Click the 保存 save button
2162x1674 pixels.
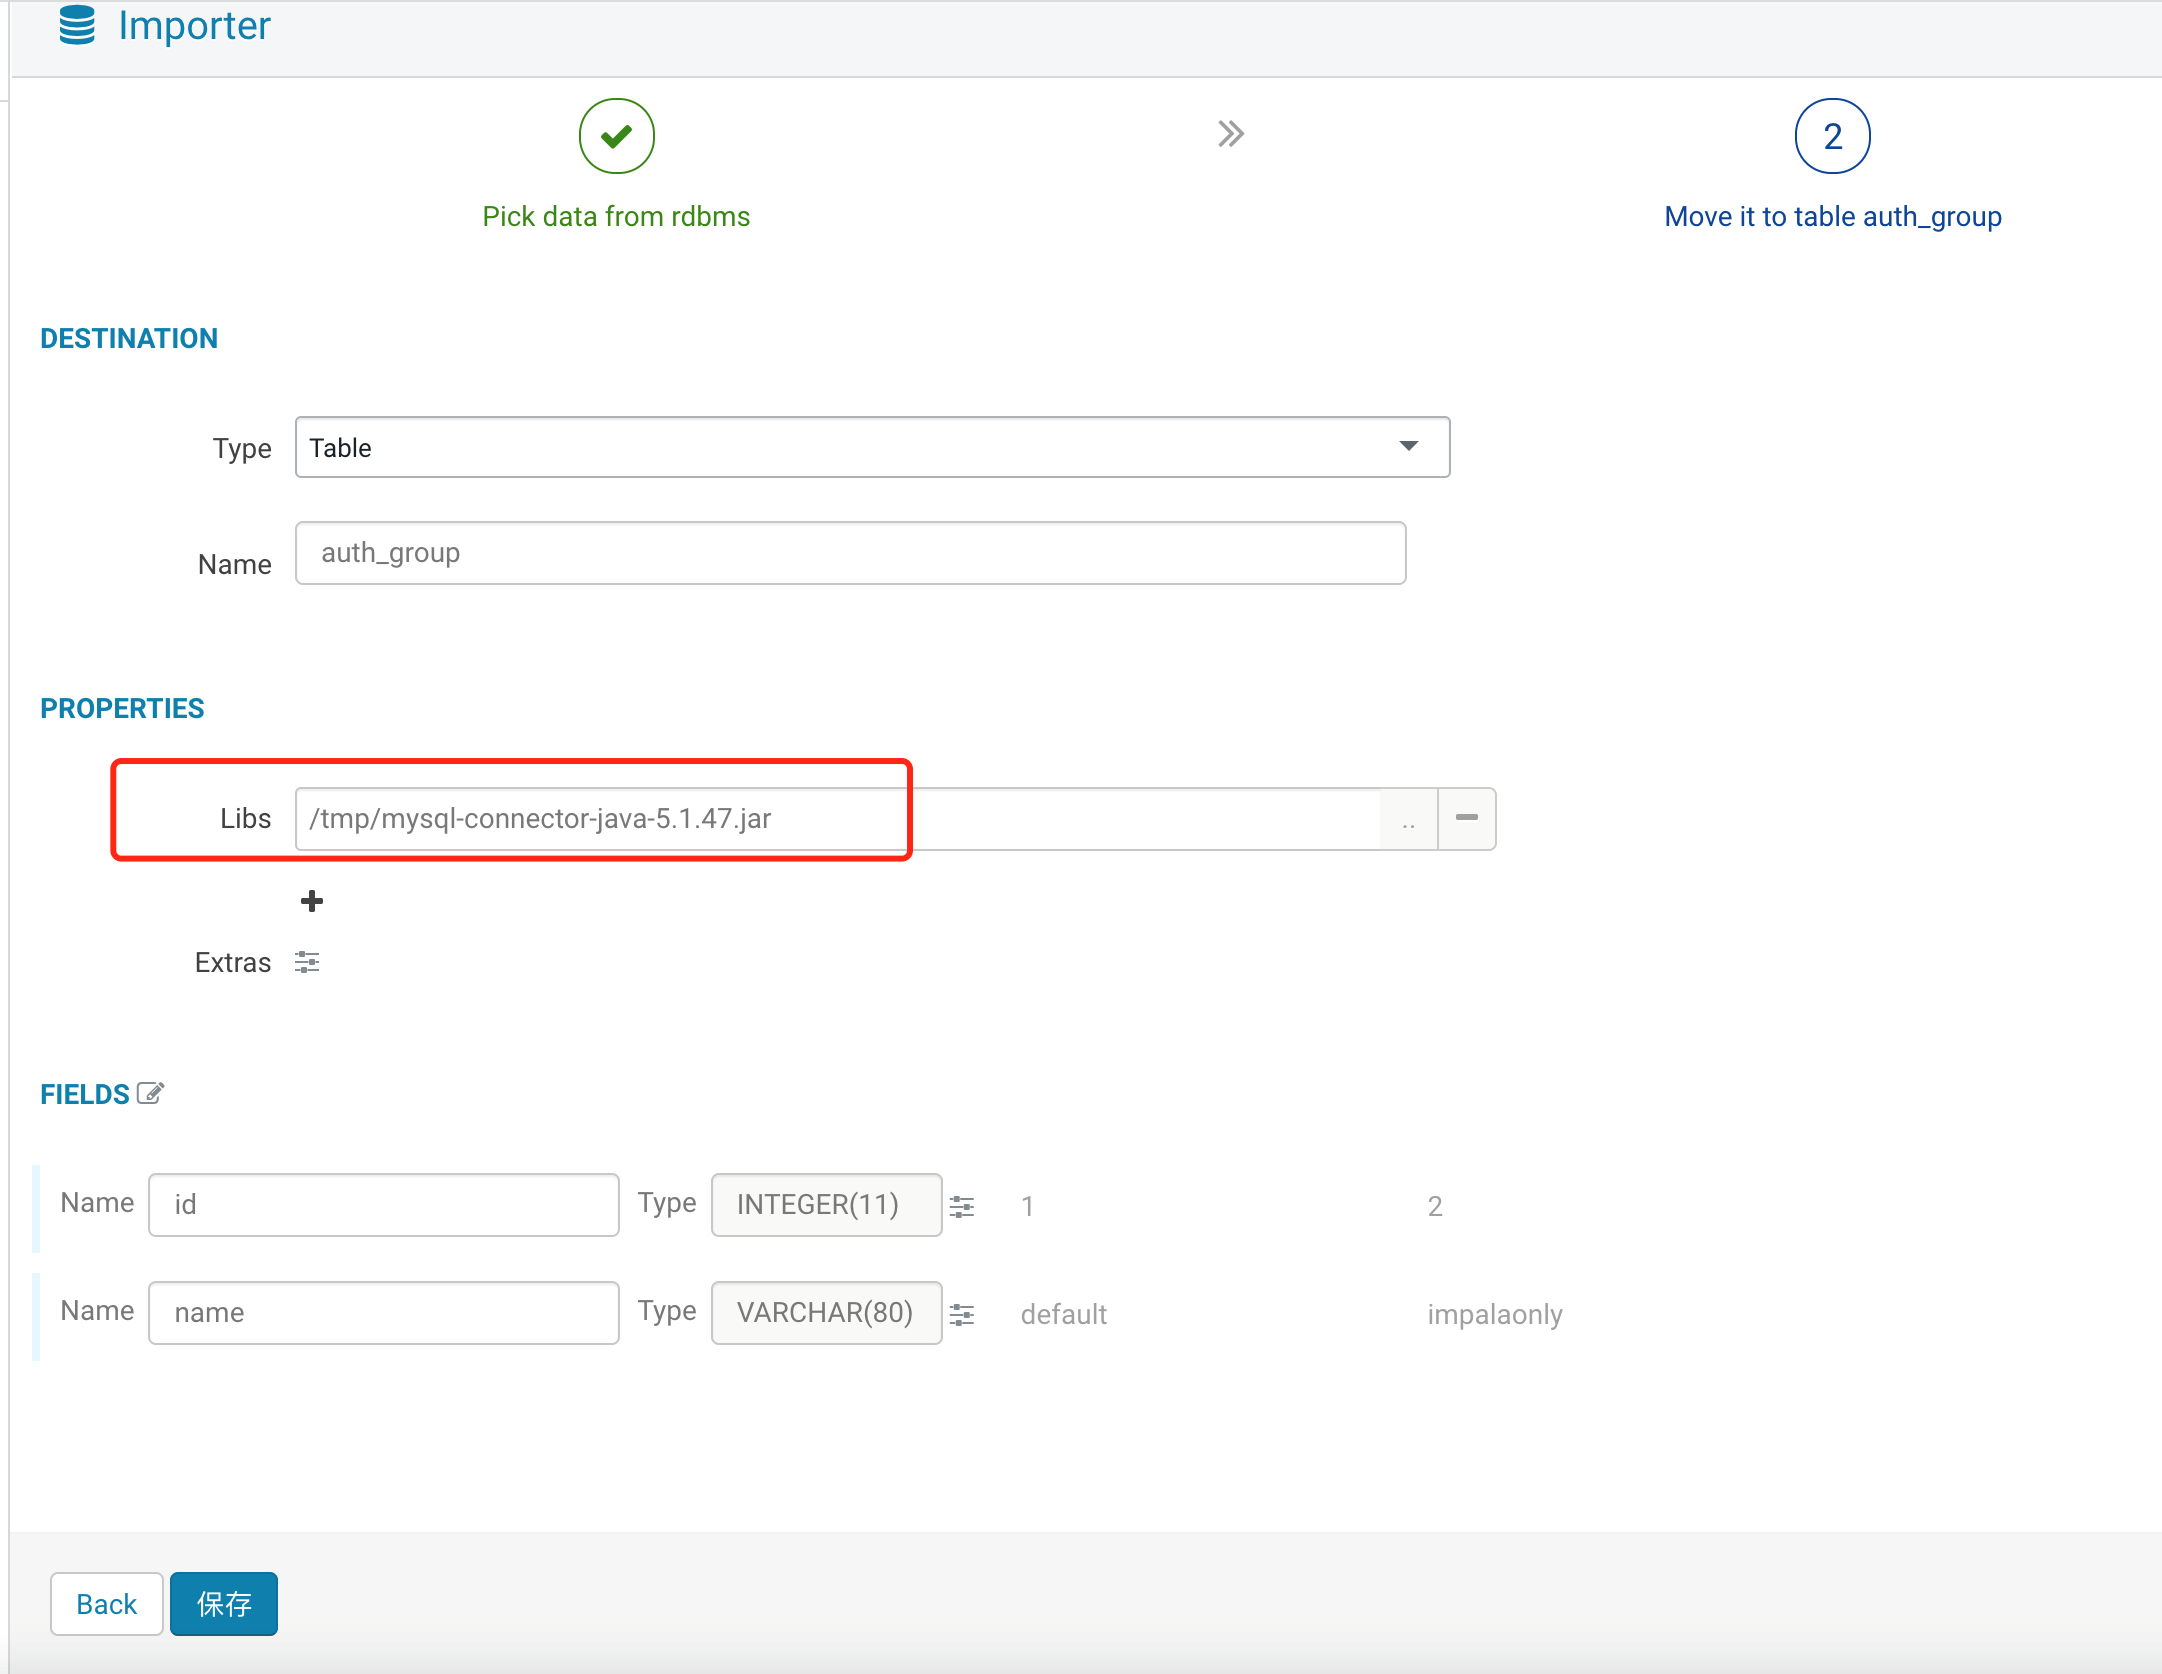point(223,1603)
